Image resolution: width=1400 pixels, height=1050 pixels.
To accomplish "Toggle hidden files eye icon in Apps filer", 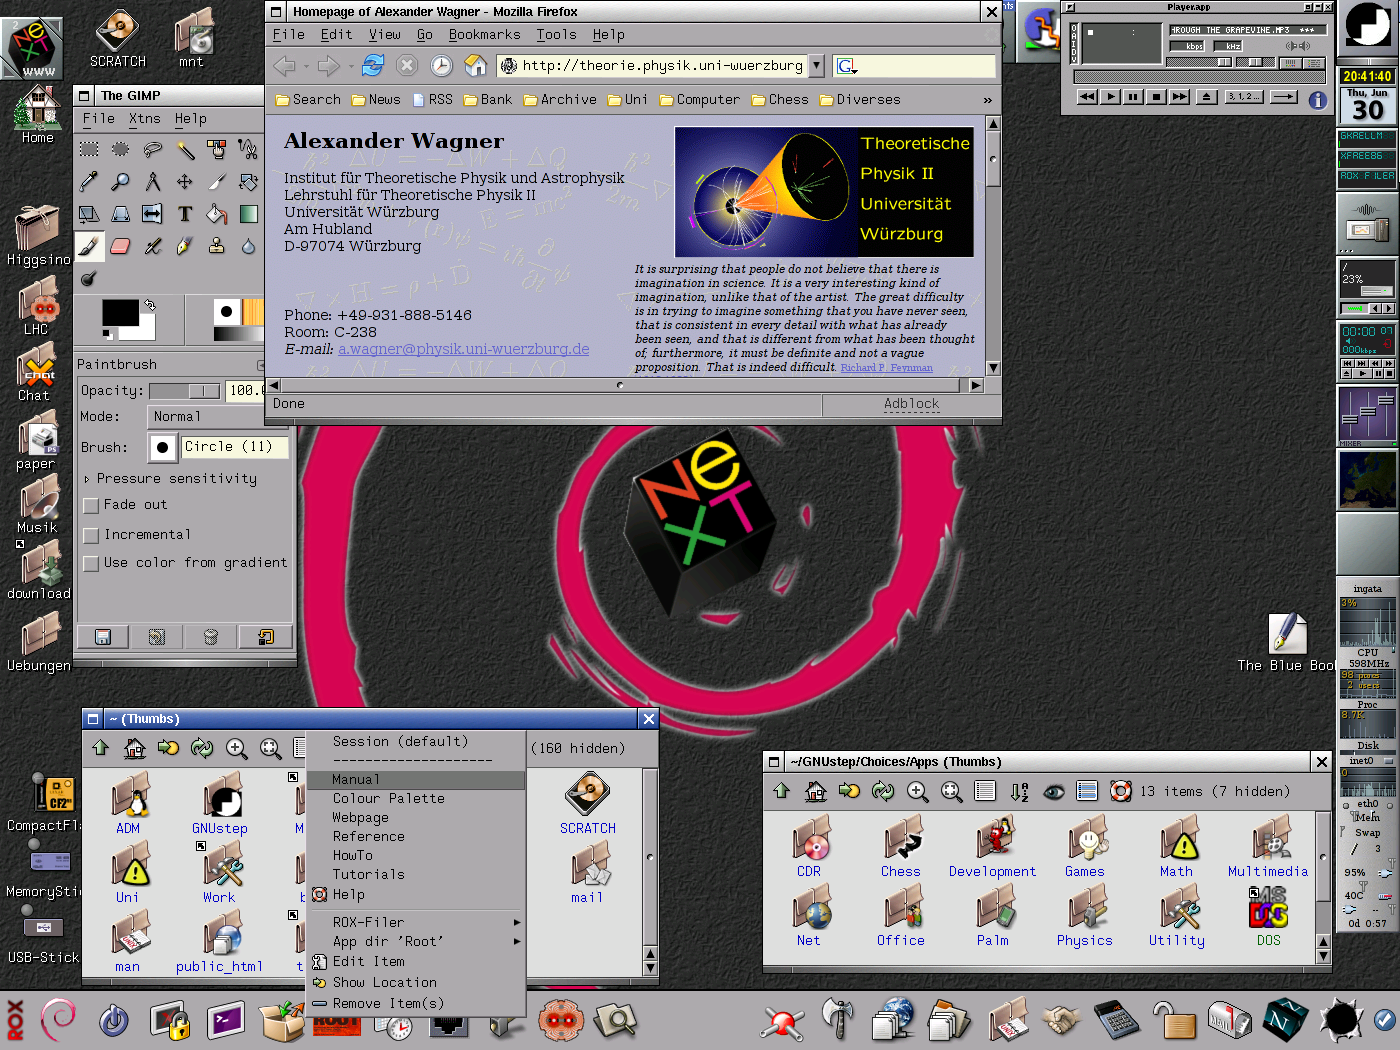I will pos(1054,792).
